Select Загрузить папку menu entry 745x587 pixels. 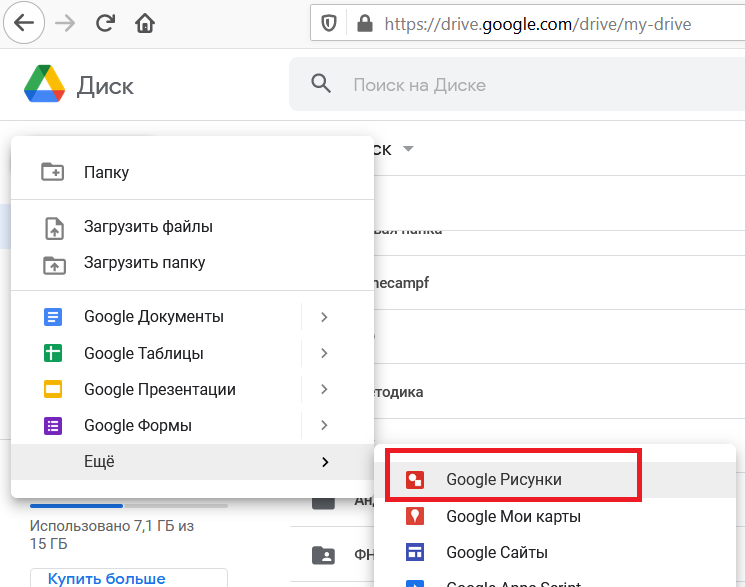(x=192, y=263)
